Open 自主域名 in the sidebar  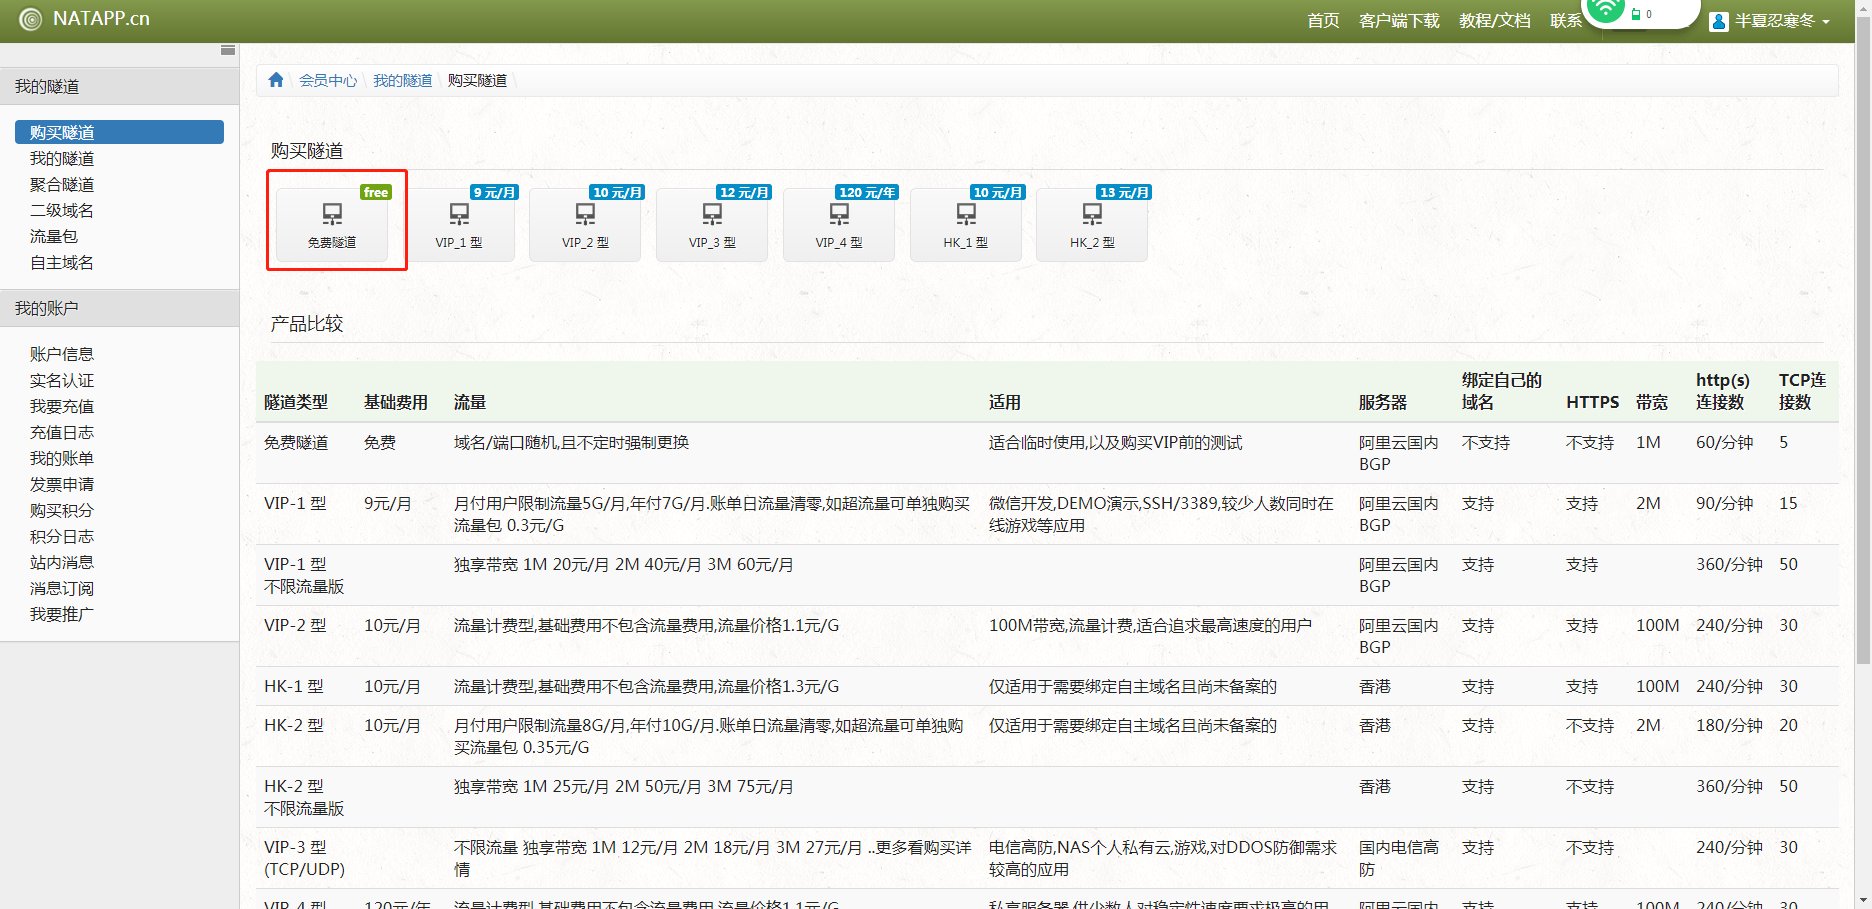click(x=62, y=262)
